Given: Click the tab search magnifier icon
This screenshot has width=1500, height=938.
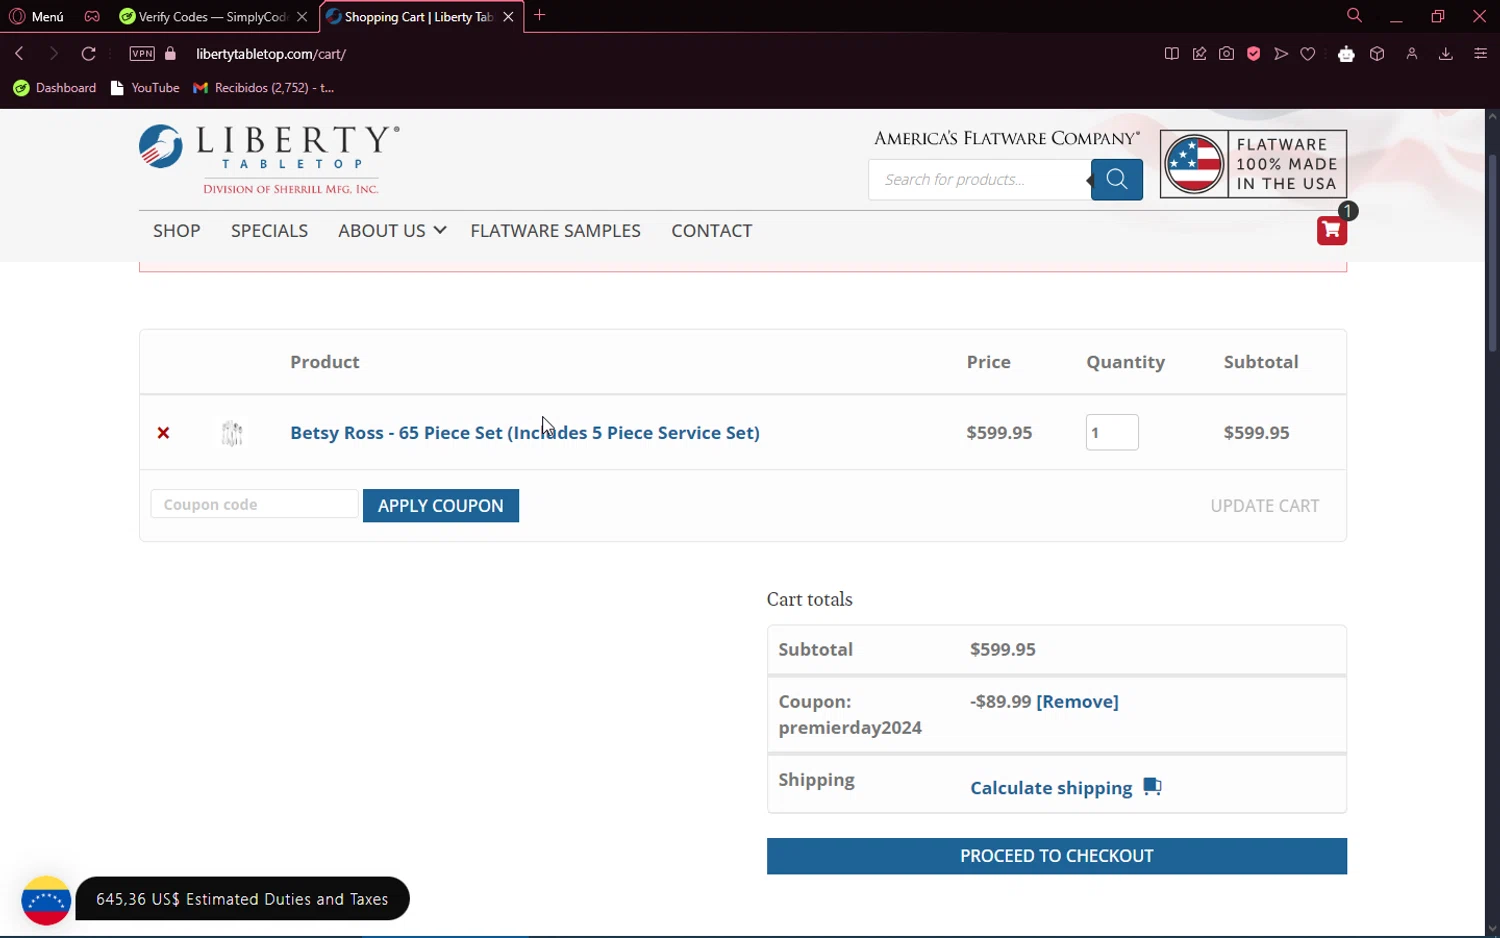Looking at the screenshot, I should [1354, 16].
